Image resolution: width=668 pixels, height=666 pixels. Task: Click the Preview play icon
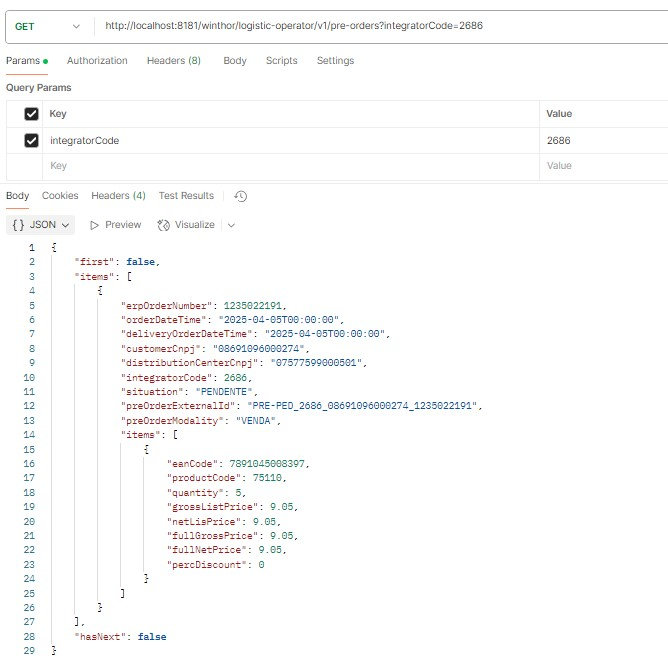[96, 225]
